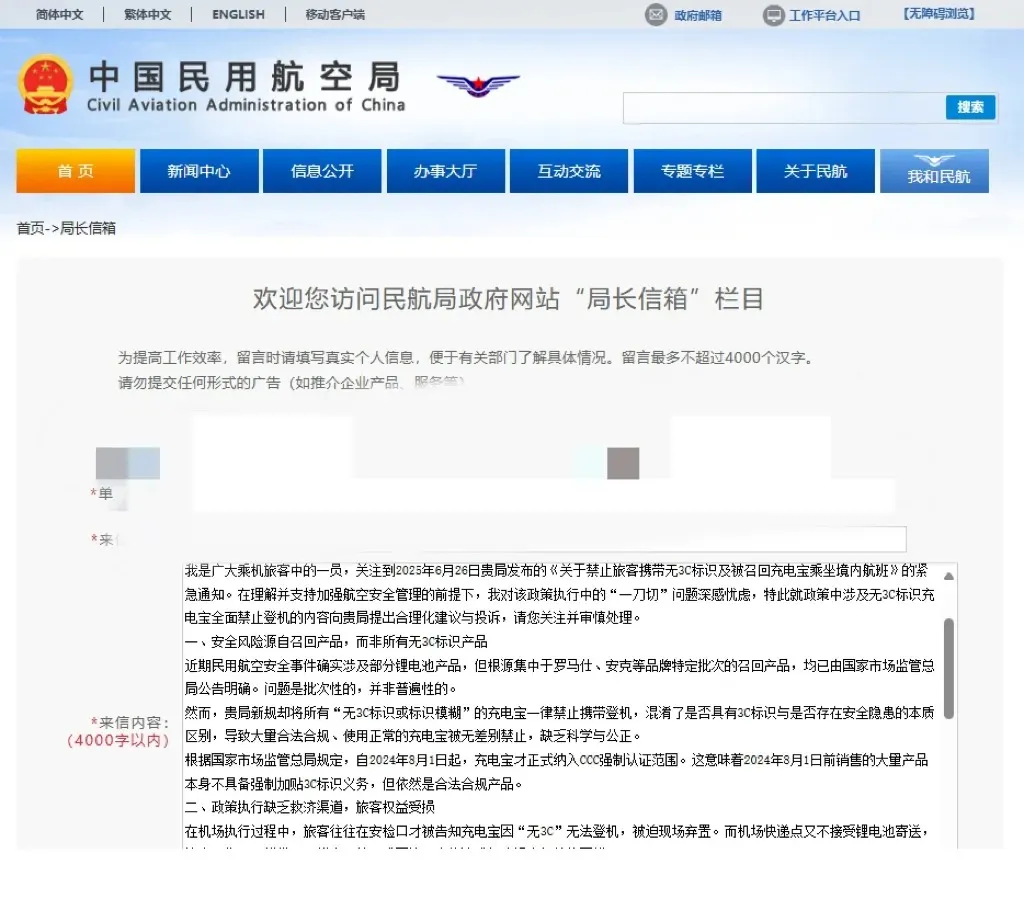The height and width of the screenshot is (924, 1024).
Task: Click the text area scroll-up arrow
Action: click(949, 576)
